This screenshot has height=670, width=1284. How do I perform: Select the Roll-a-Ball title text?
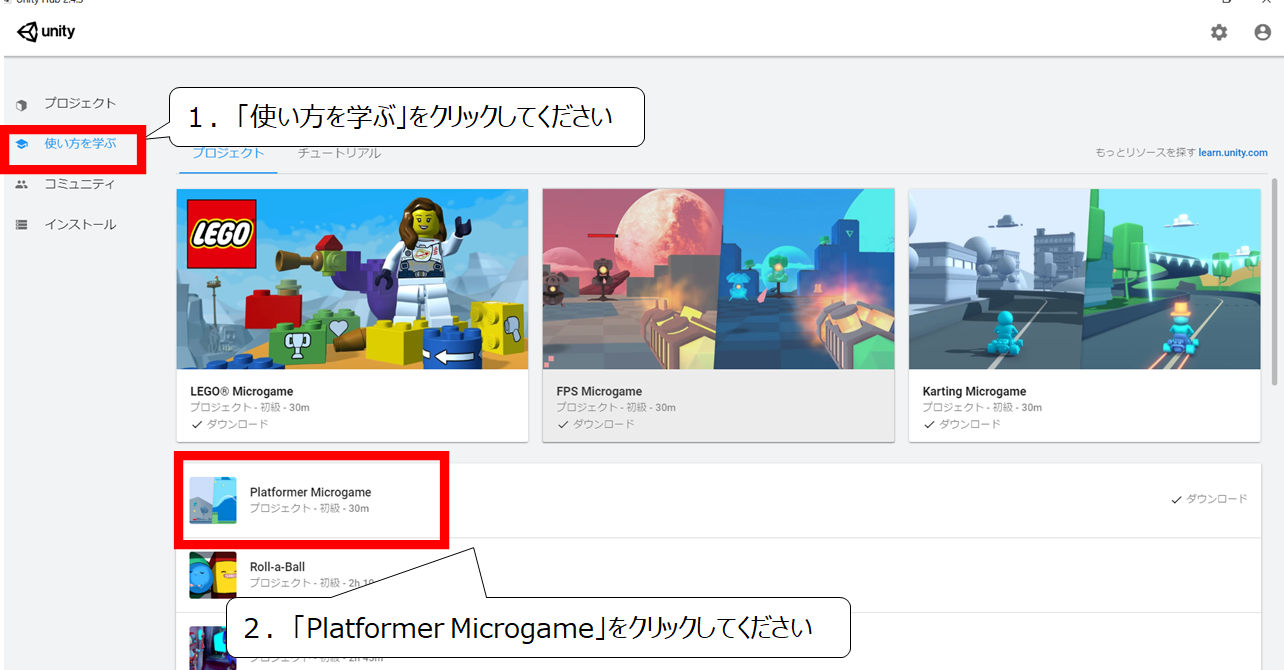[x=277, y=567]
